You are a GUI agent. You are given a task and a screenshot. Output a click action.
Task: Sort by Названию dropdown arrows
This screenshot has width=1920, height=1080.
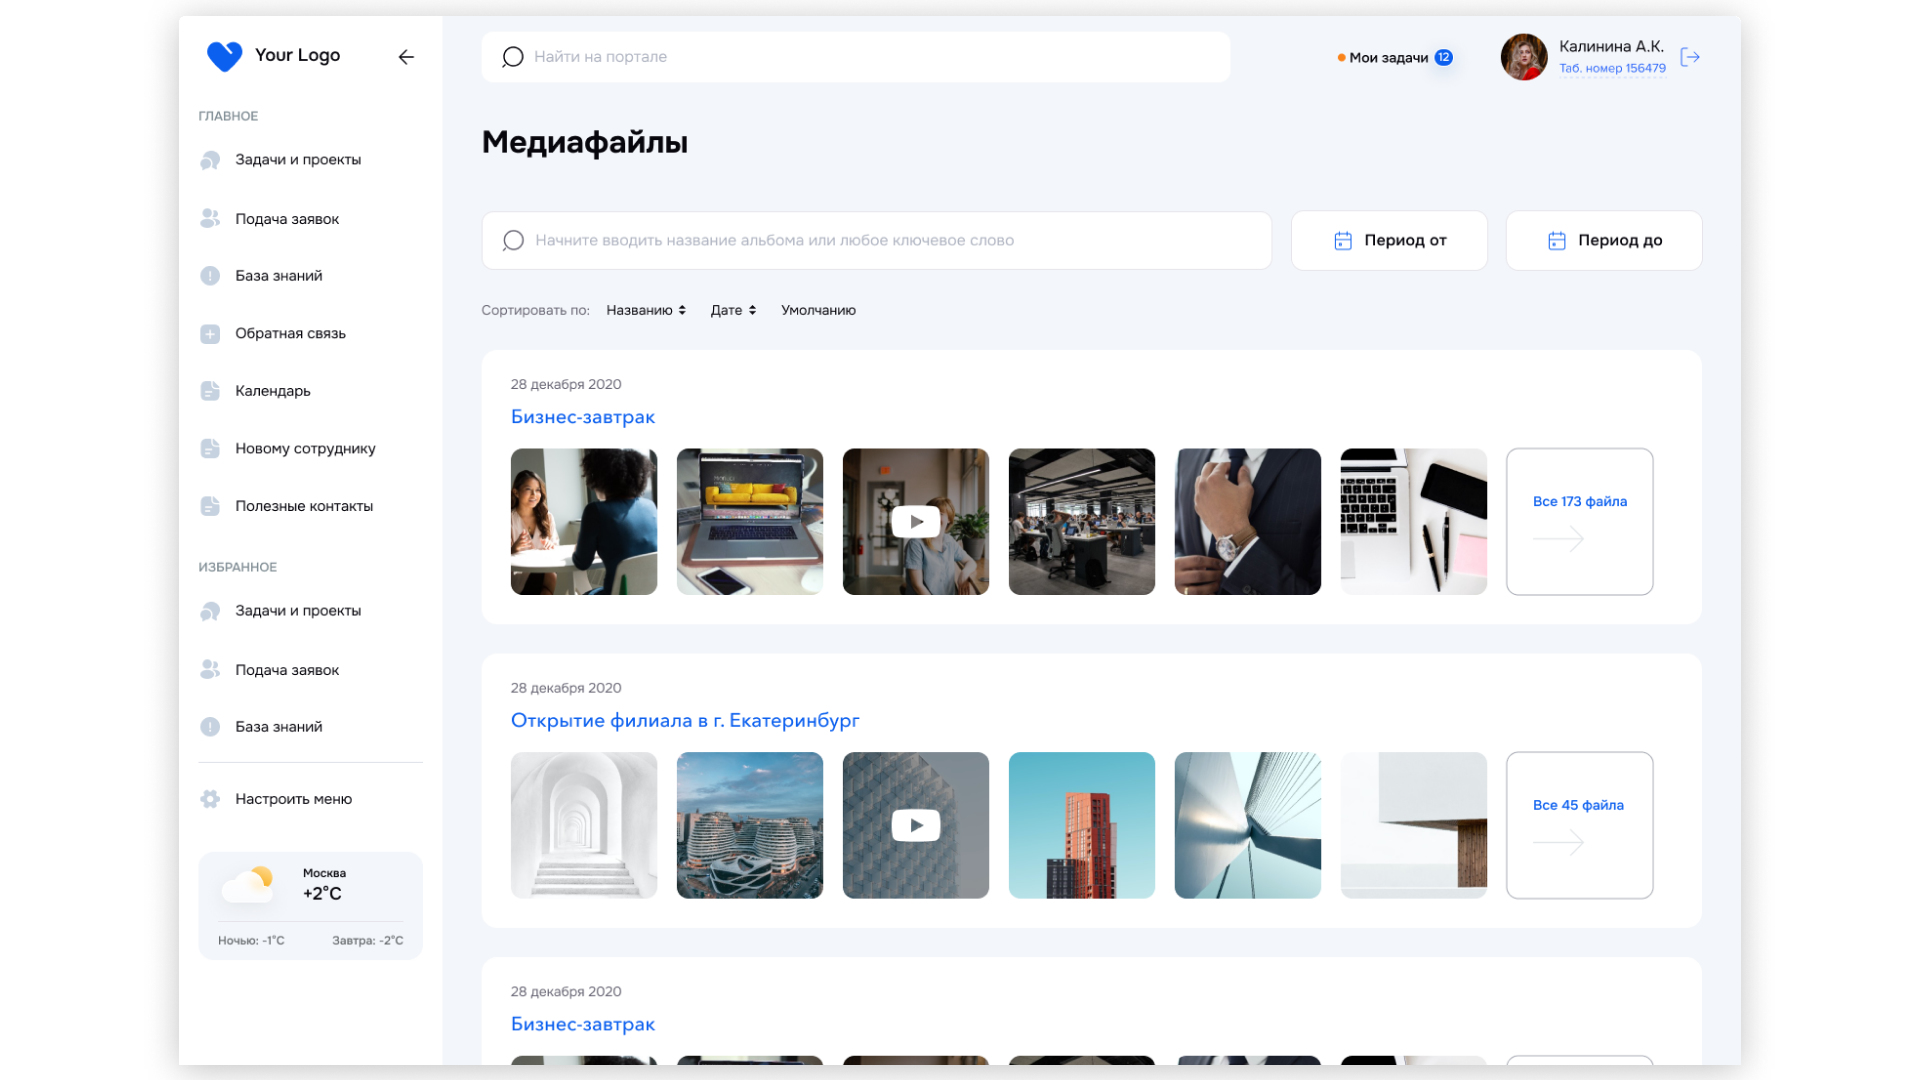click(x=682, y=311)
